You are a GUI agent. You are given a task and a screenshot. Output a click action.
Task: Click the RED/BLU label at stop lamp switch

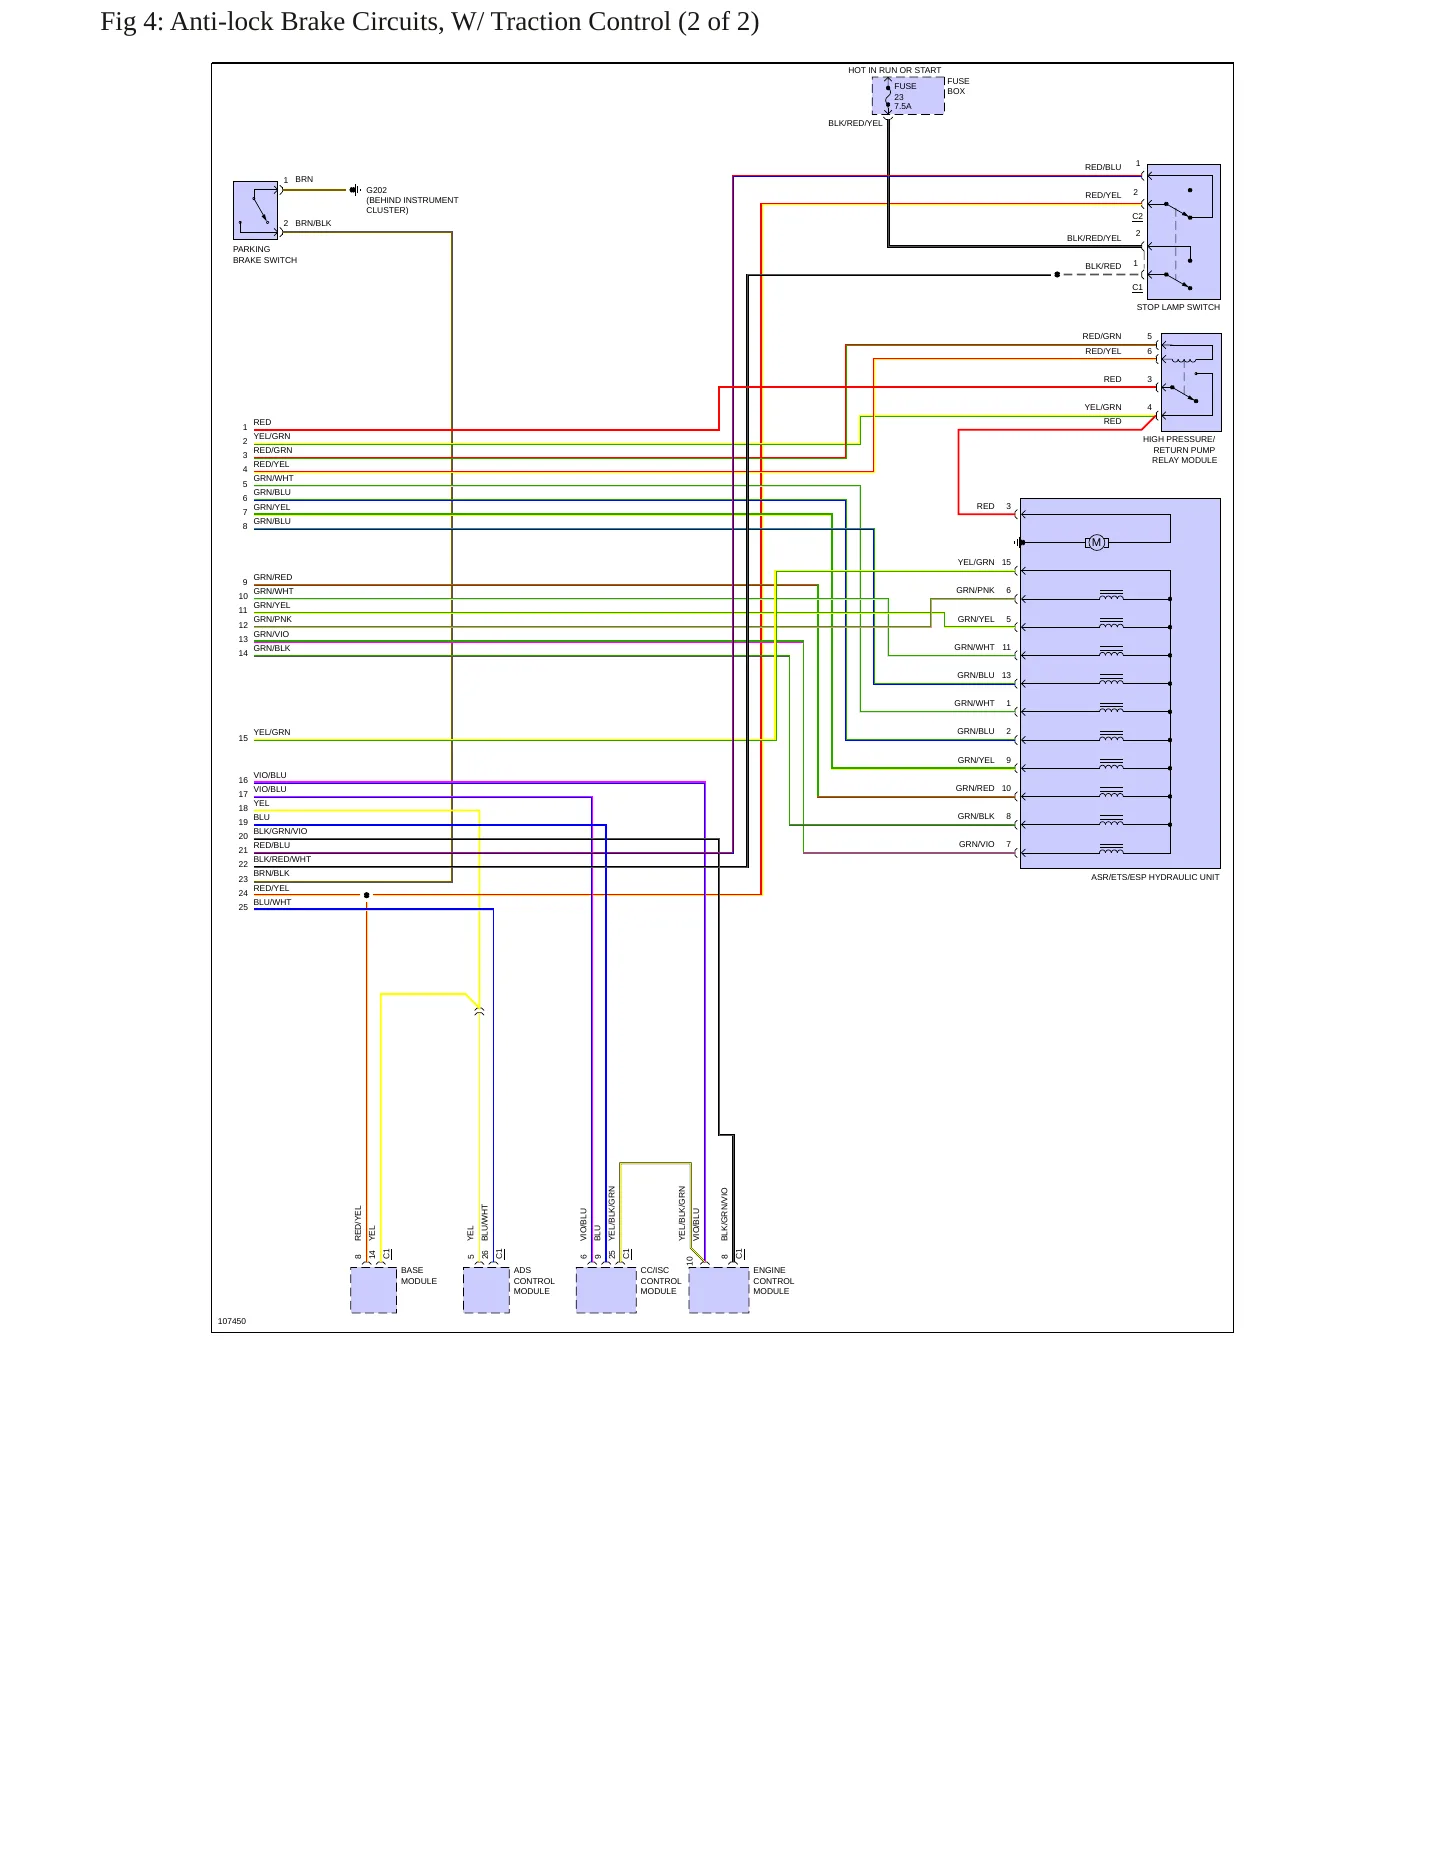[1103, 167]
